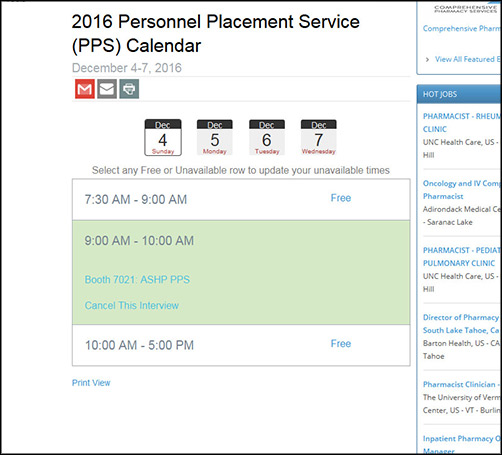This screenshot has height=455, width=502.
Task: Click the Comprehensive Pharmacy Services logo
Action: coord(466,9)
